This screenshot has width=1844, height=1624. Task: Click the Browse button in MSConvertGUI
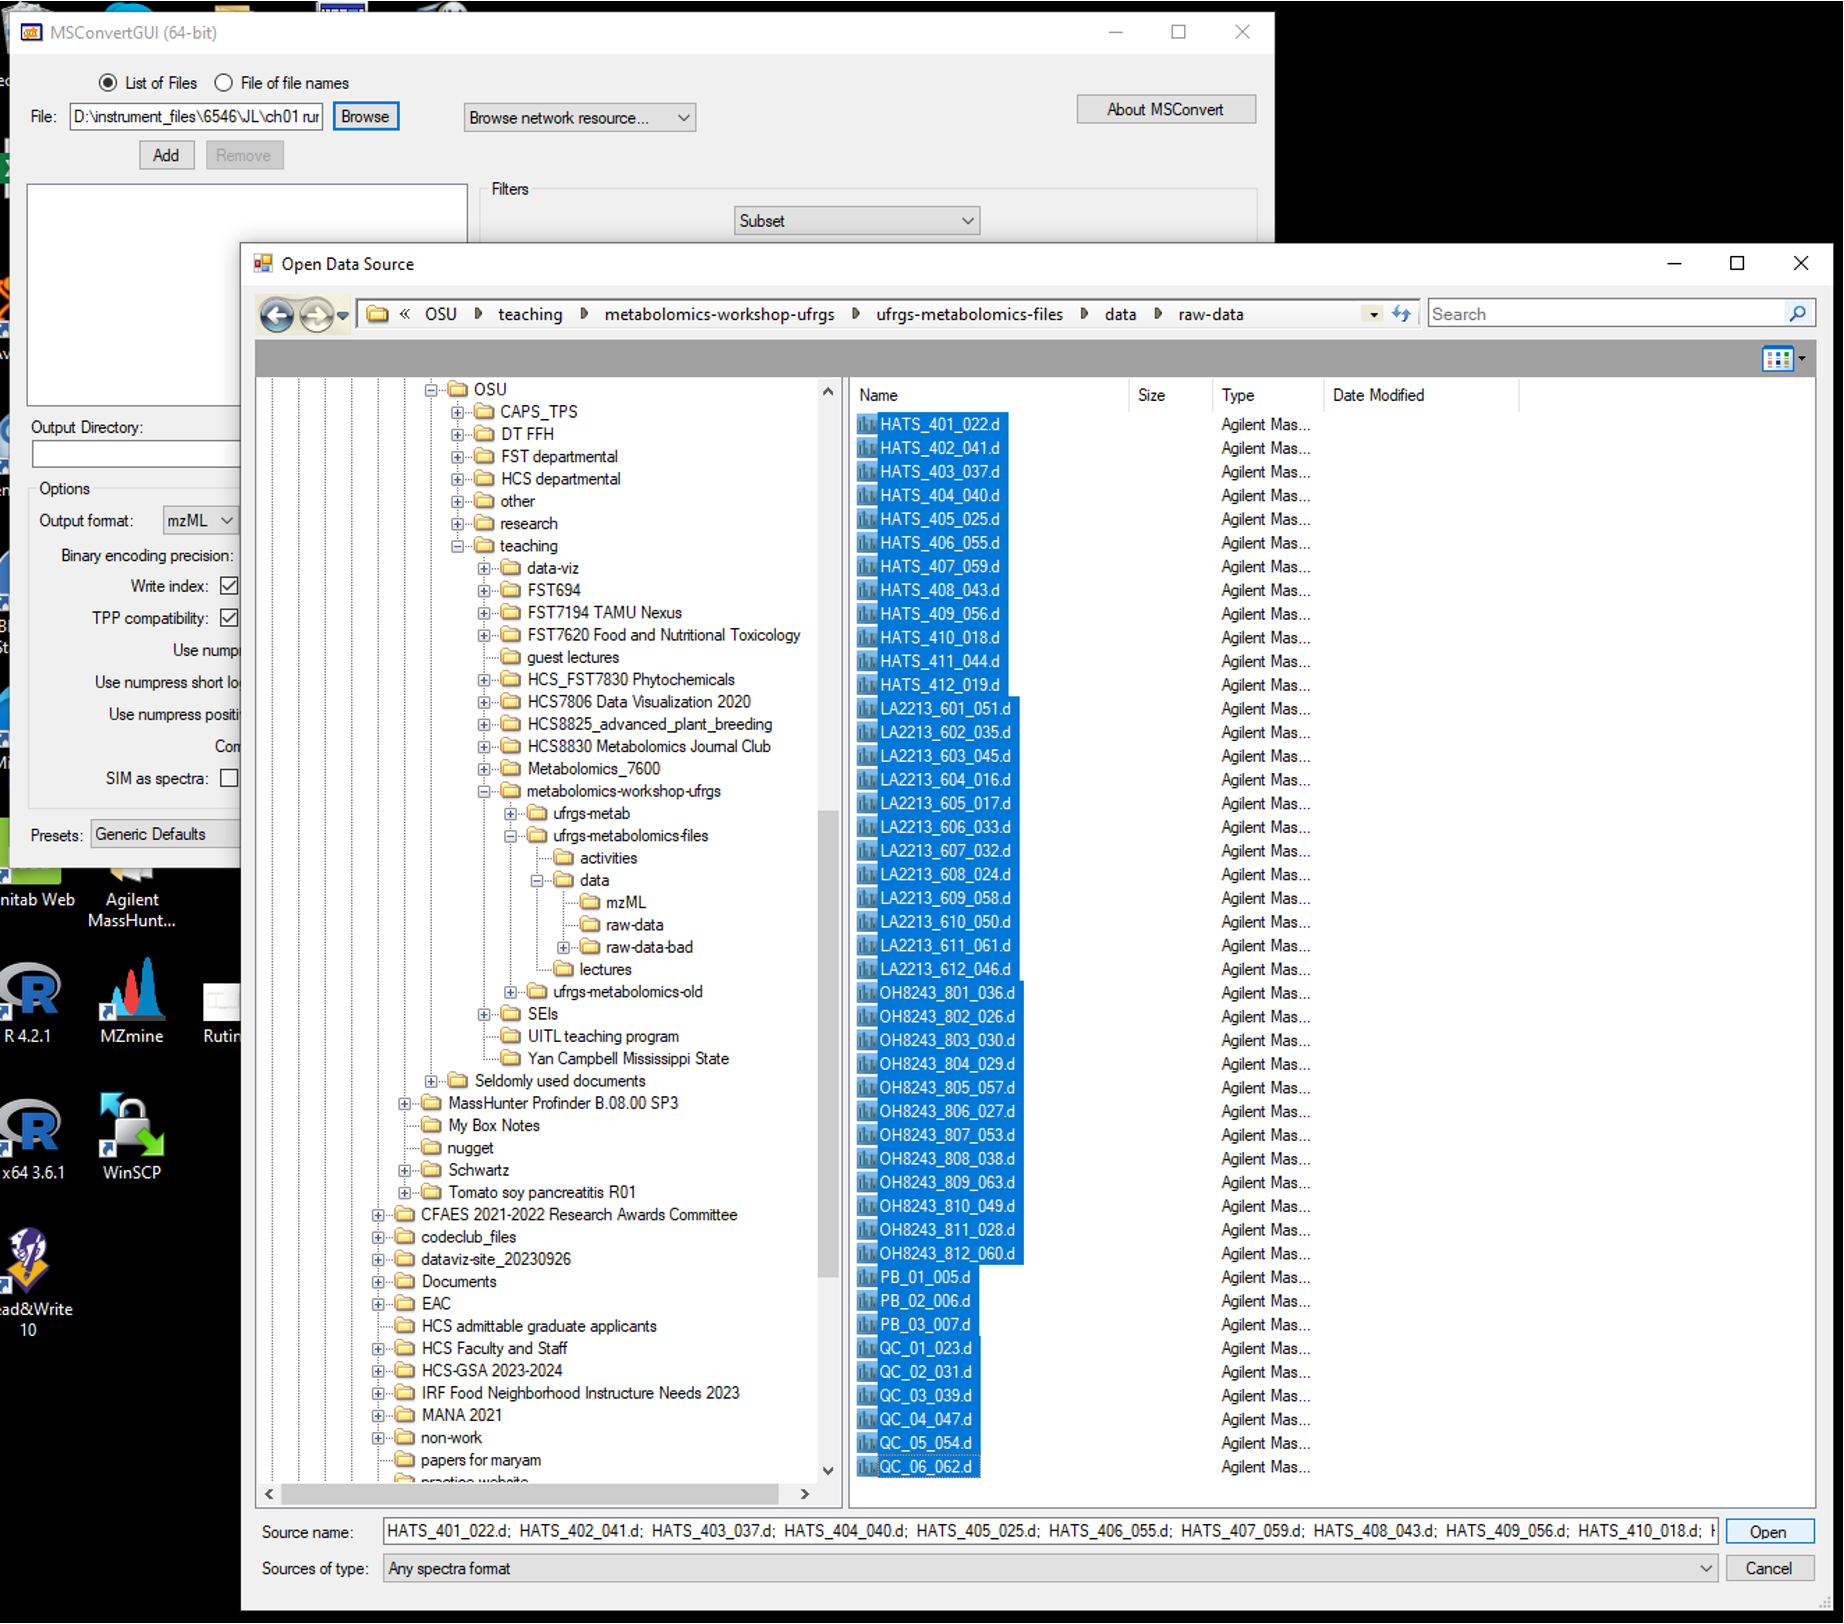pos(365,117)
